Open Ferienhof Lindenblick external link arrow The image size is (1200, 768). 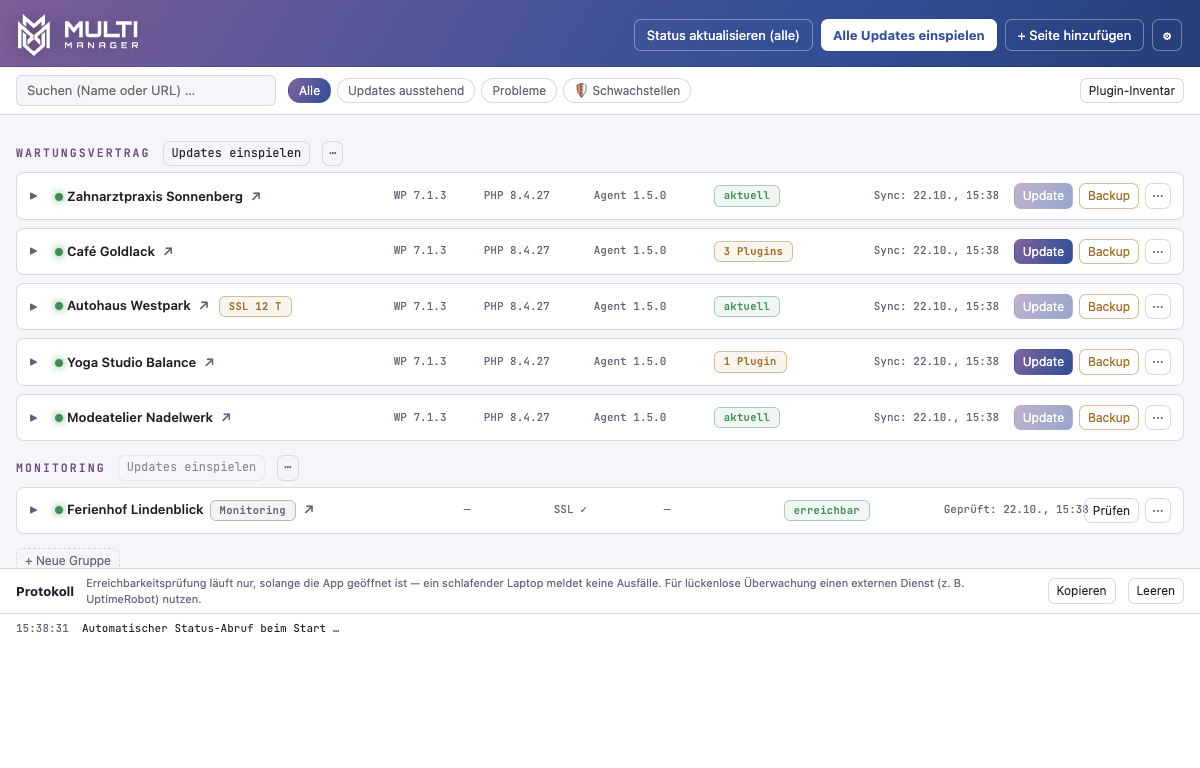(x=309, y=510)
